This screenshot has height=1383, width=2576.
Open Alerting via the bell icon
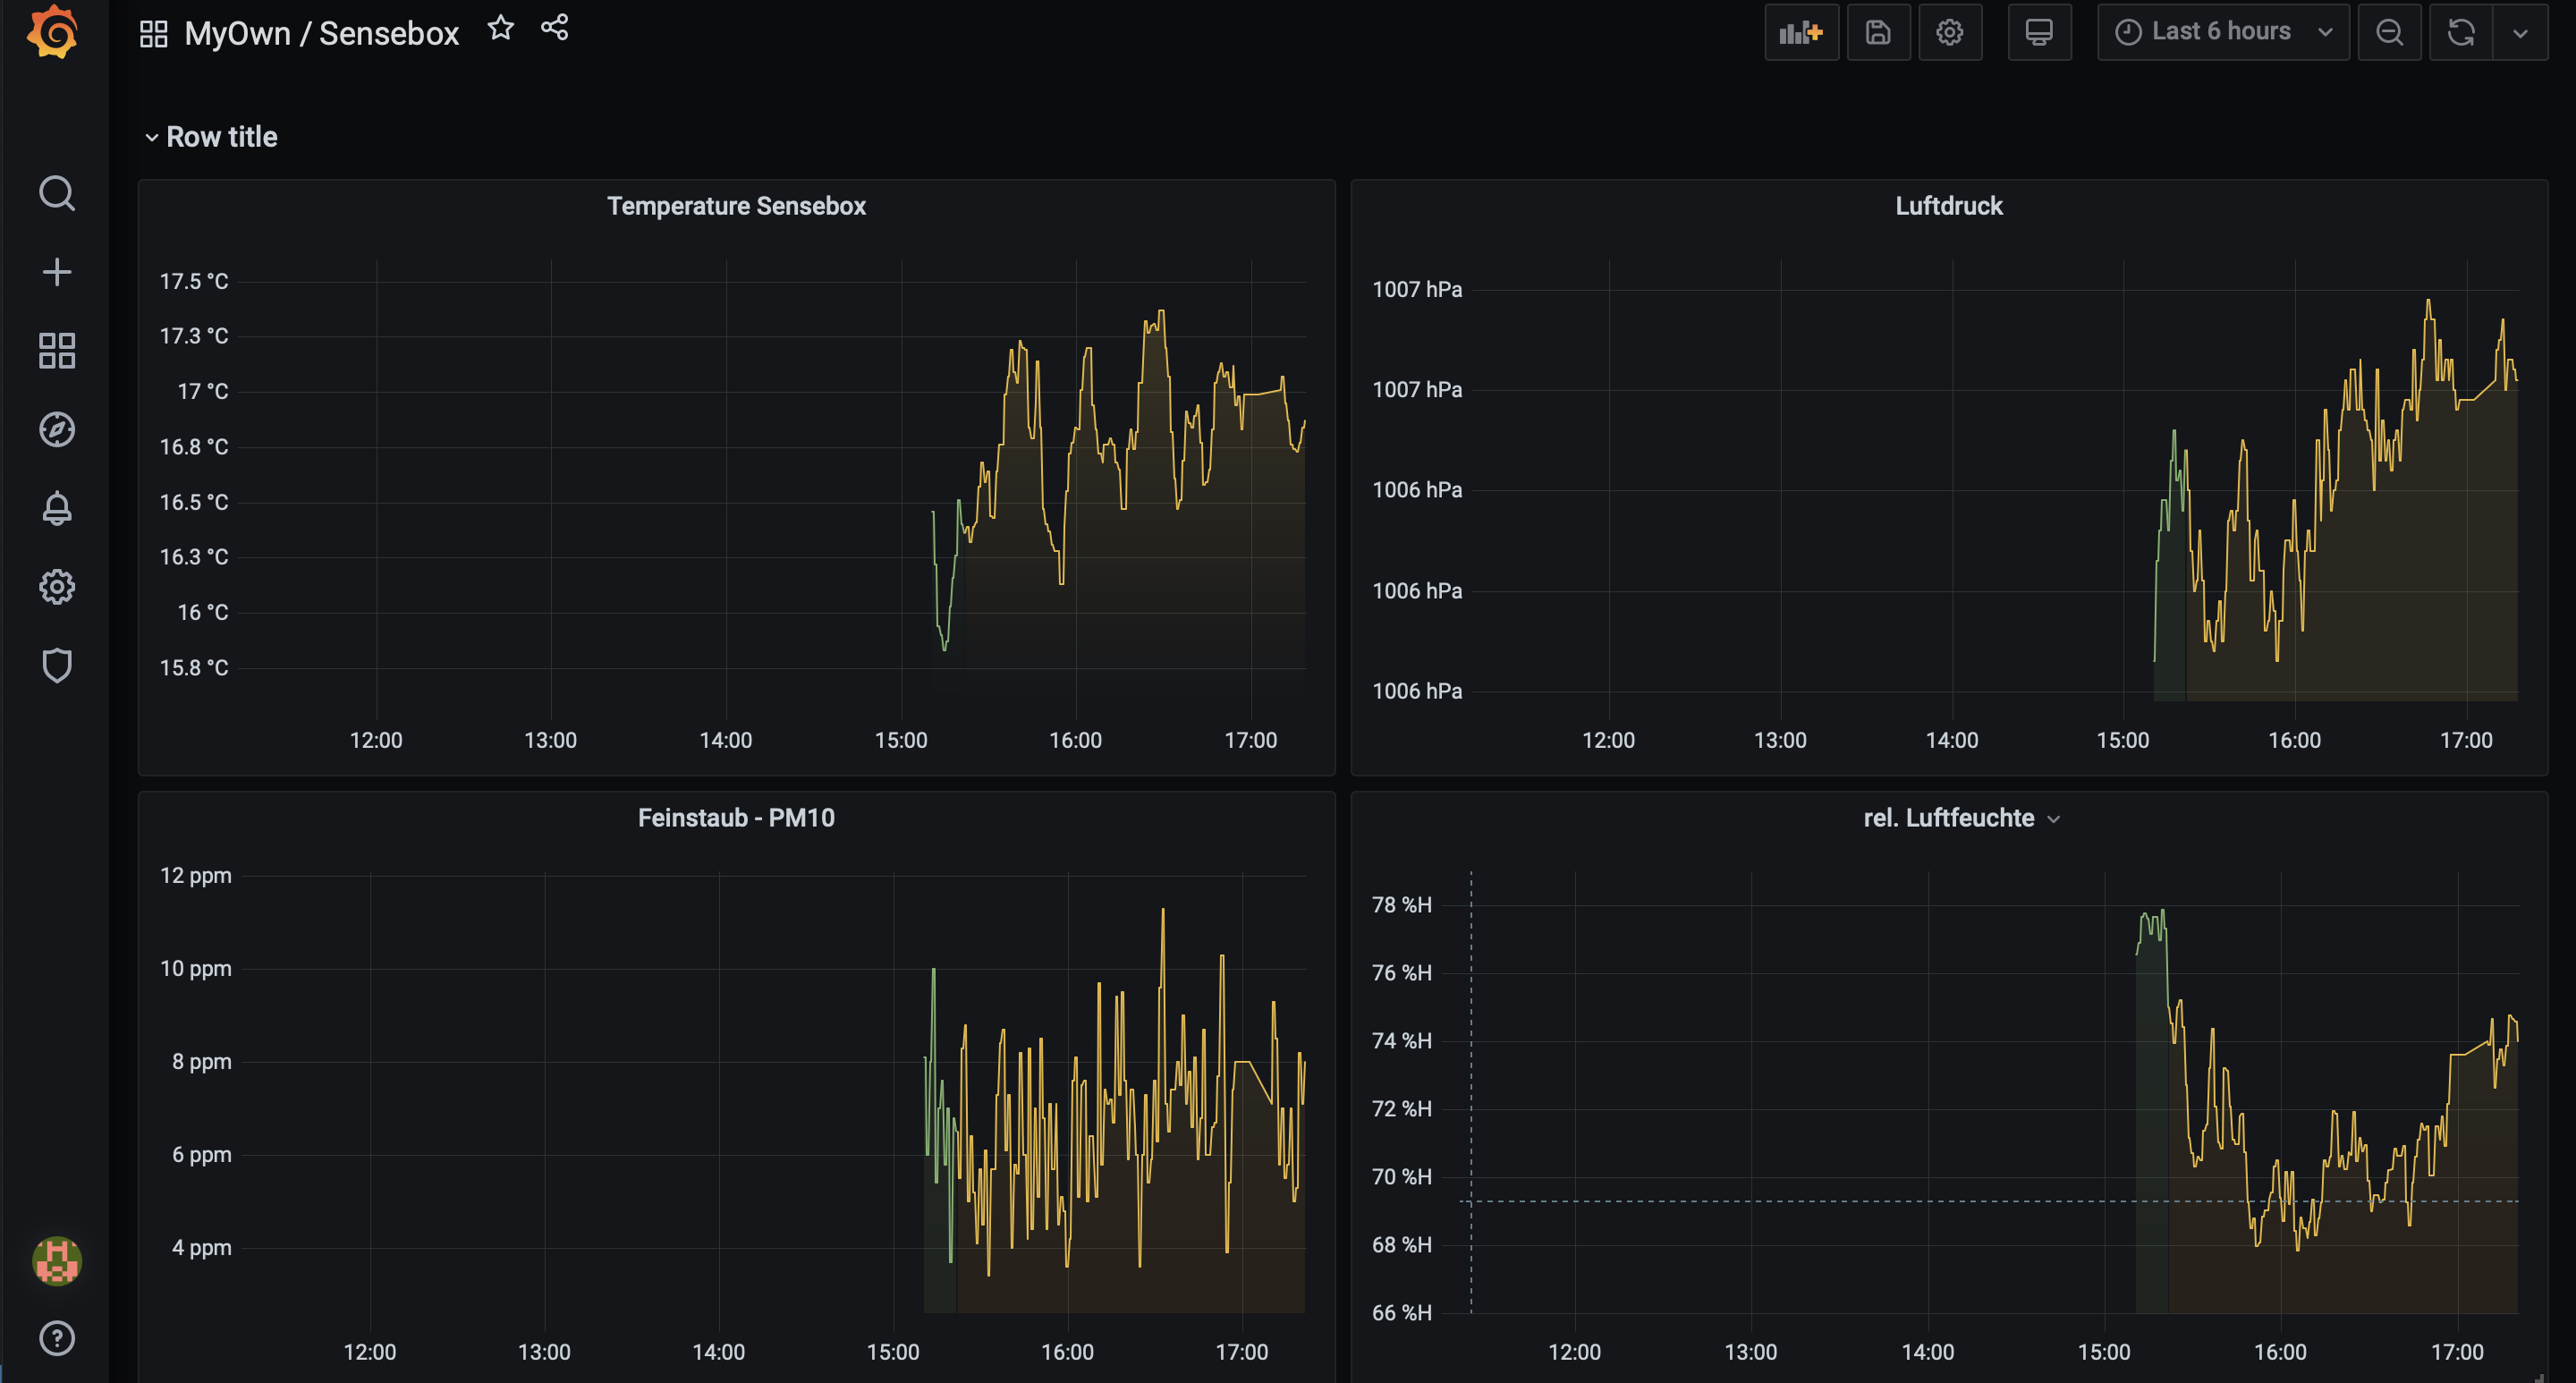pyautogui.click(x=57, y=508)
